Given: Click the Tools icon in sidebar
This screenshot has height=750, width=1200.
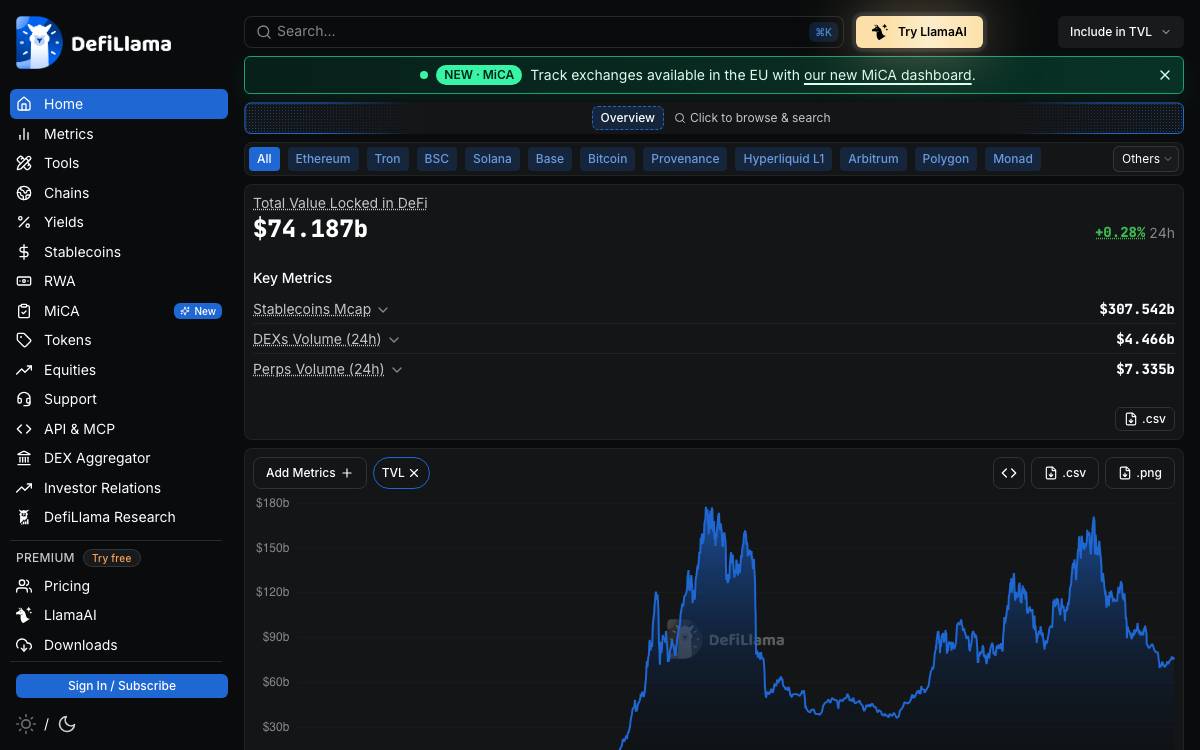Looking at the screenshot, I should 24,163.
